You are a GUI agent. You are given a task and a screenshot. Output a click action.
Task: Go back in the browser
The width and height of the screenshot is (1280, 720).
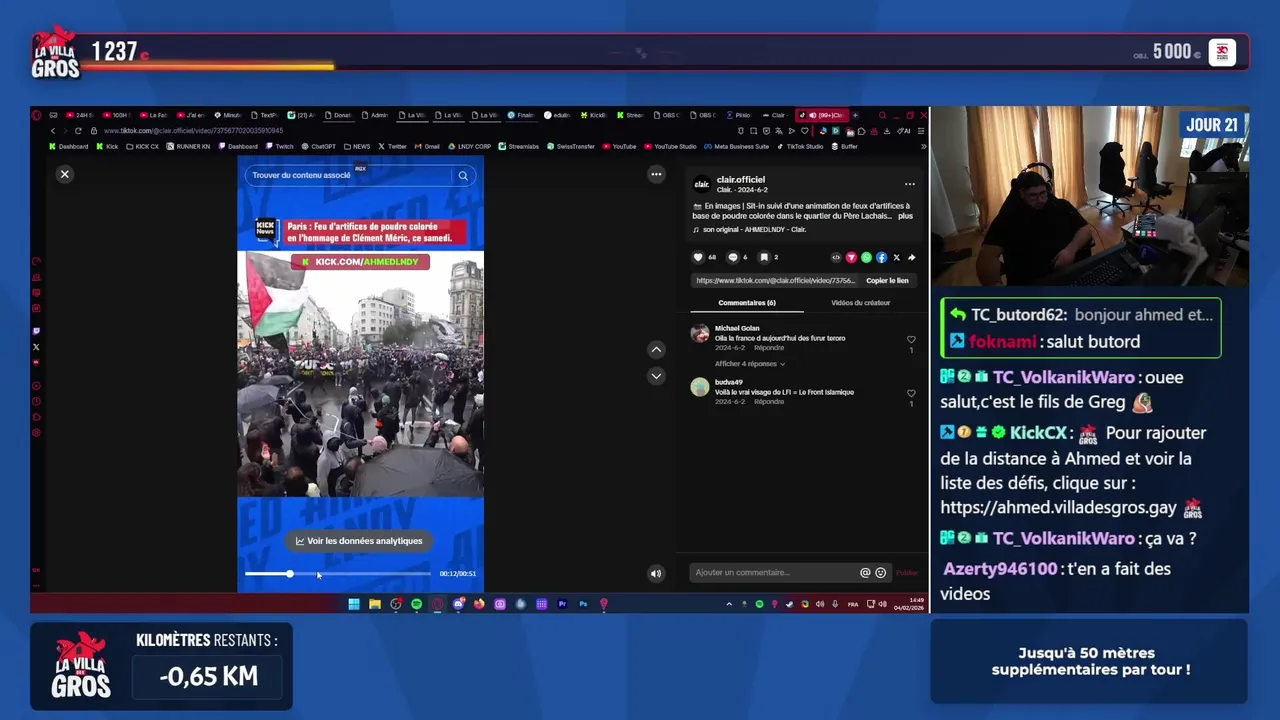(x=53, y=131)
